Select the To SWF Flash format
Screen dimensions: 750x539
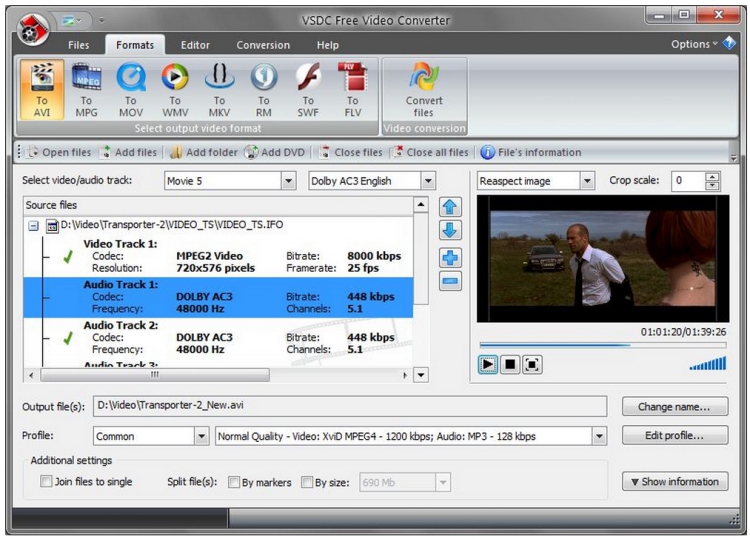[x=308, y=90]
